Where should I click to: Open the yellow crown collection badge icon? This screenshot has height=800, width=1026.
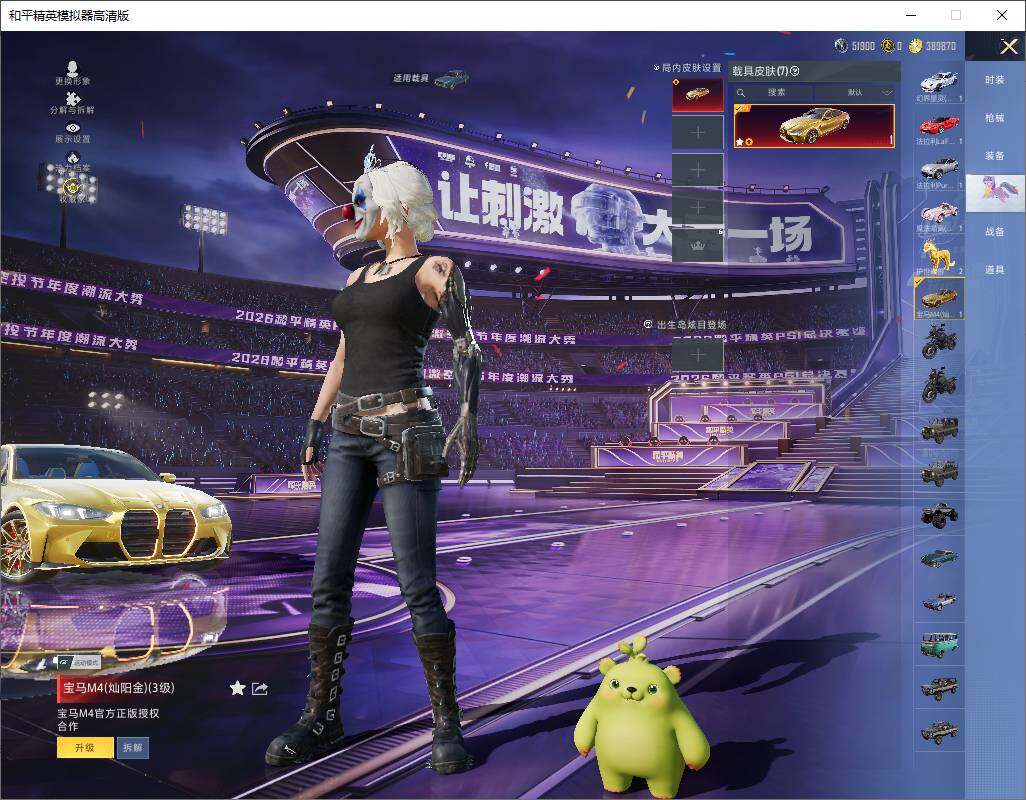pos(73,189)
